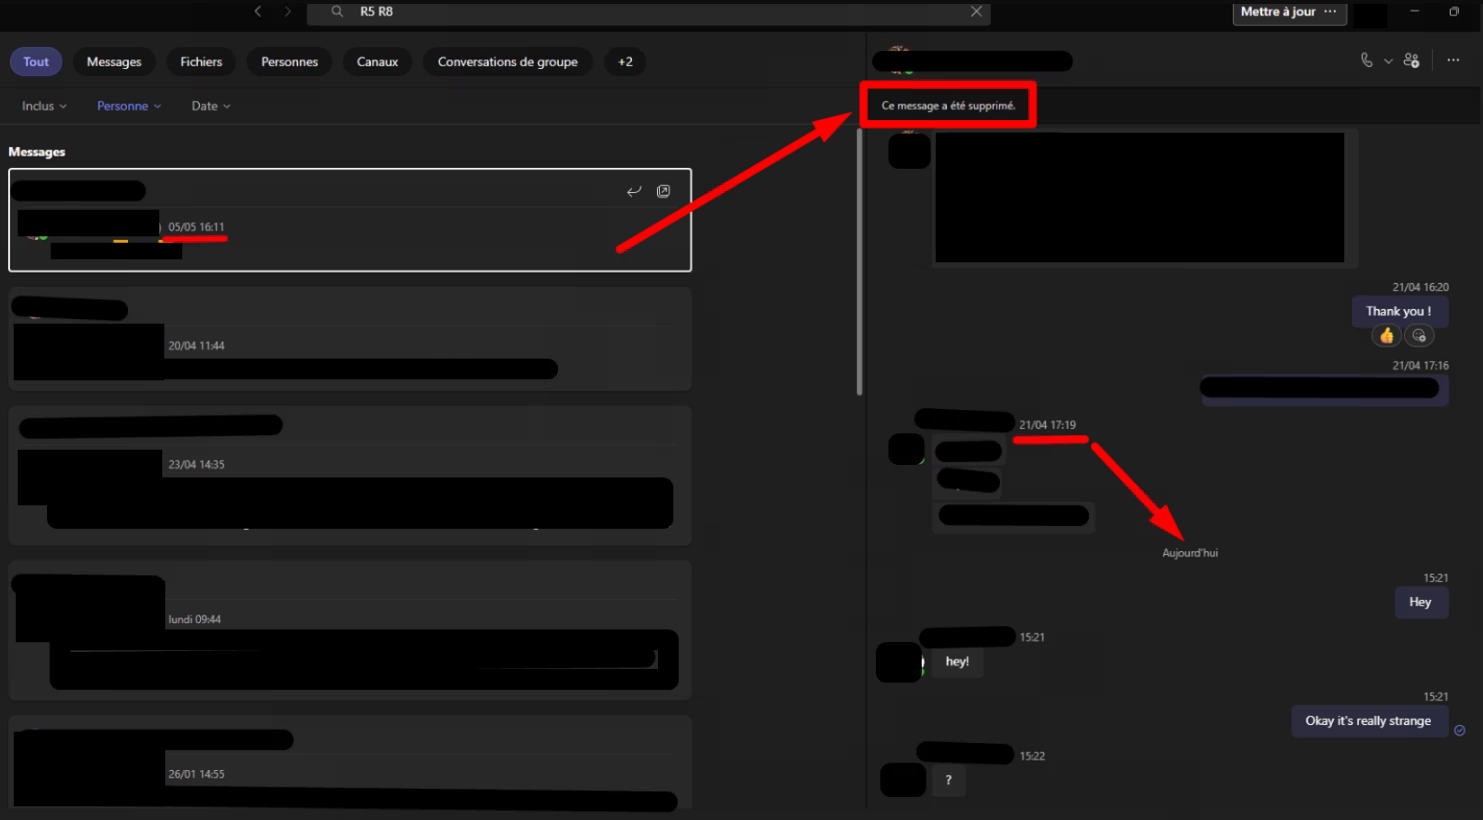Open the Date filter dropdown
This screenshot has height=820, width=1483.
click(x=211, y=106)
